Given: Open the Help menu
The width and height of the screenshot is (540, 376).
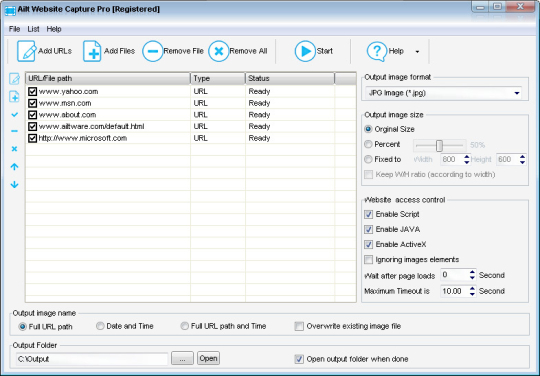Looking at the screenshot, I should 54,29.
